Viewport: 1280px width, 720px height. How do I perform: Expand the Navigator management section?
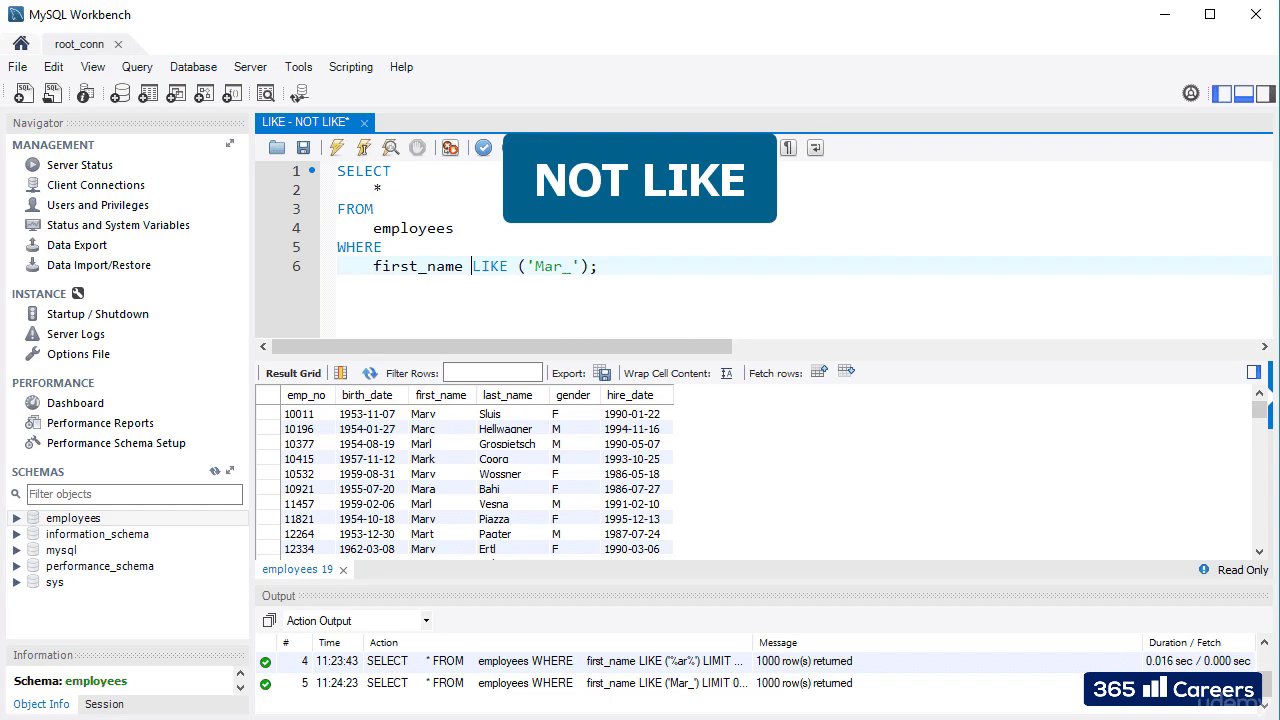click(x=230, y=144)
